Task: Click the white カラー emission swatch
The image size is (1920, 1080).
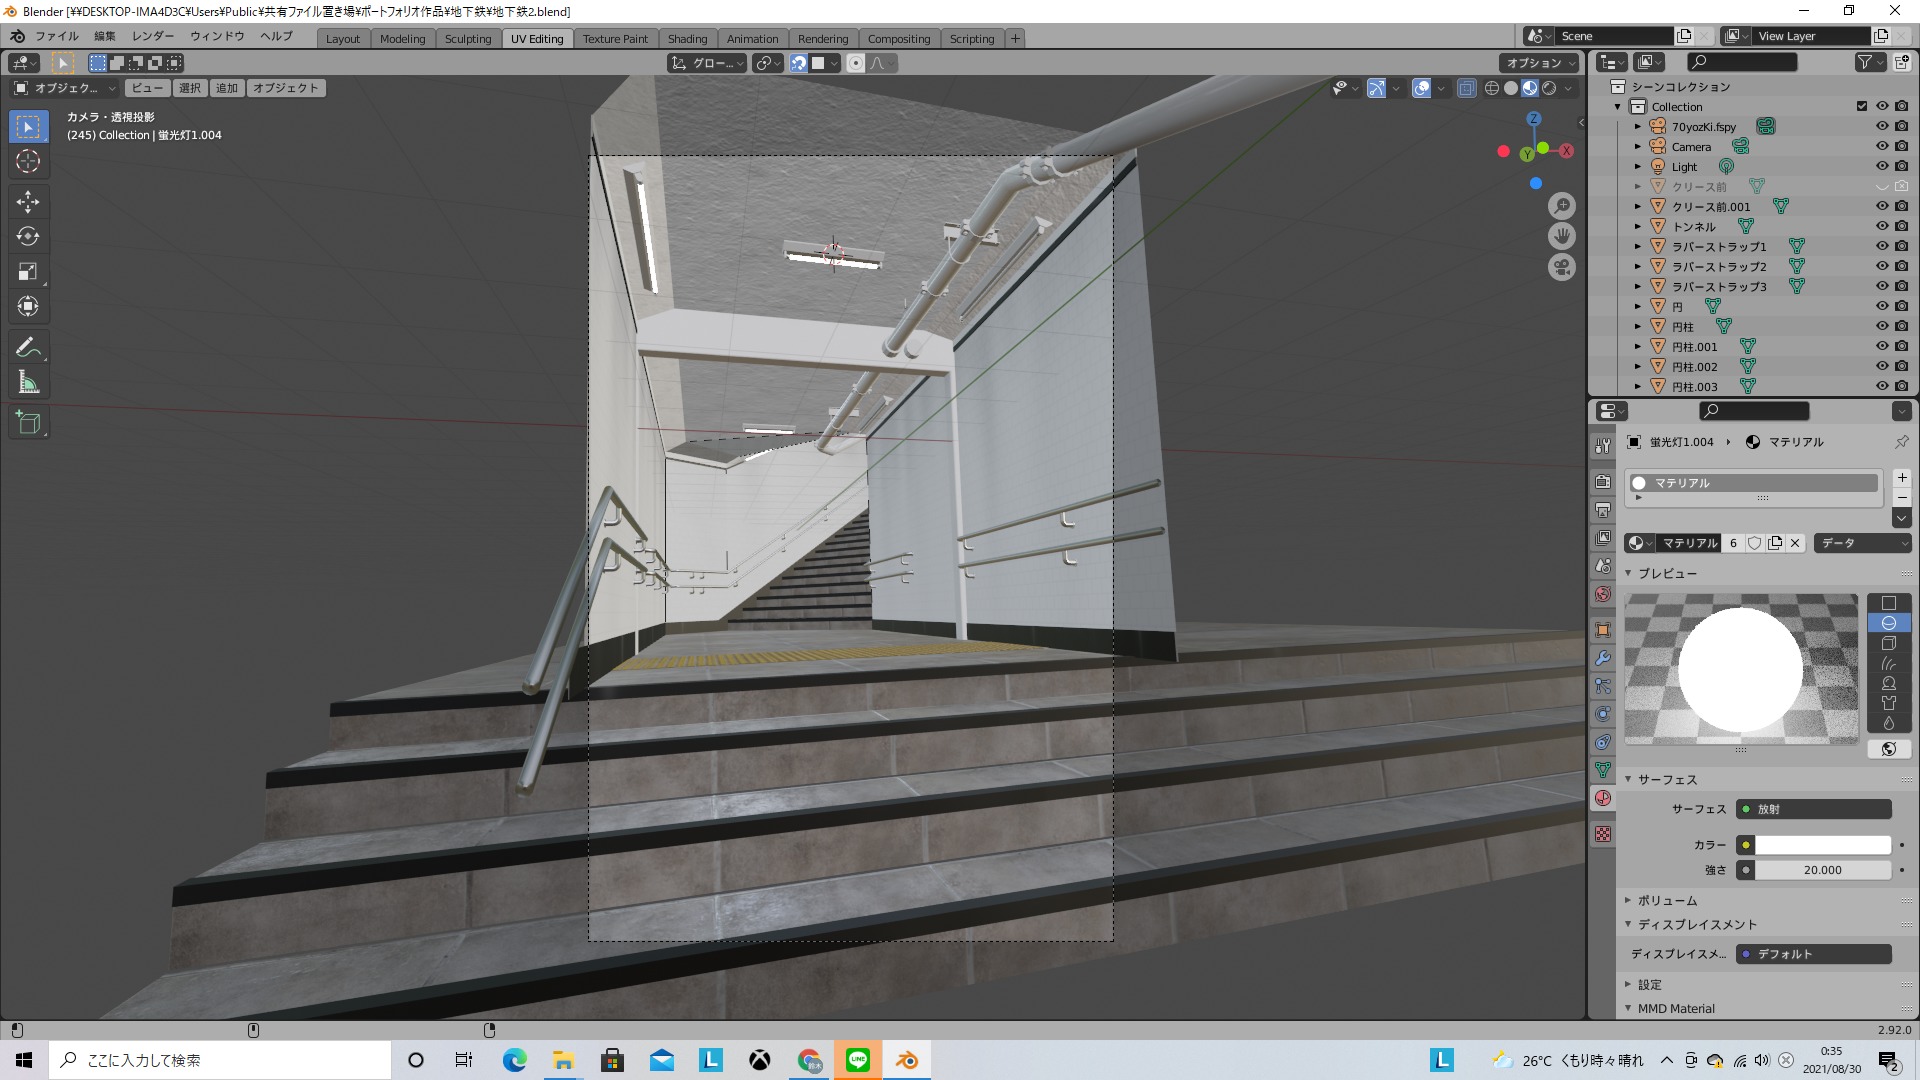Action: pyautogui.click(x=1822, y=845)
